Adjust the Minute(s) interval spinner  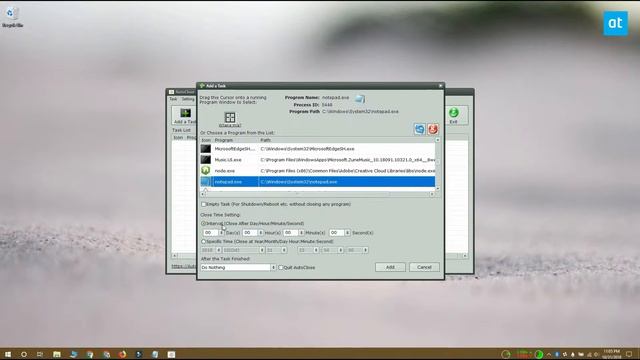[301, 233]
